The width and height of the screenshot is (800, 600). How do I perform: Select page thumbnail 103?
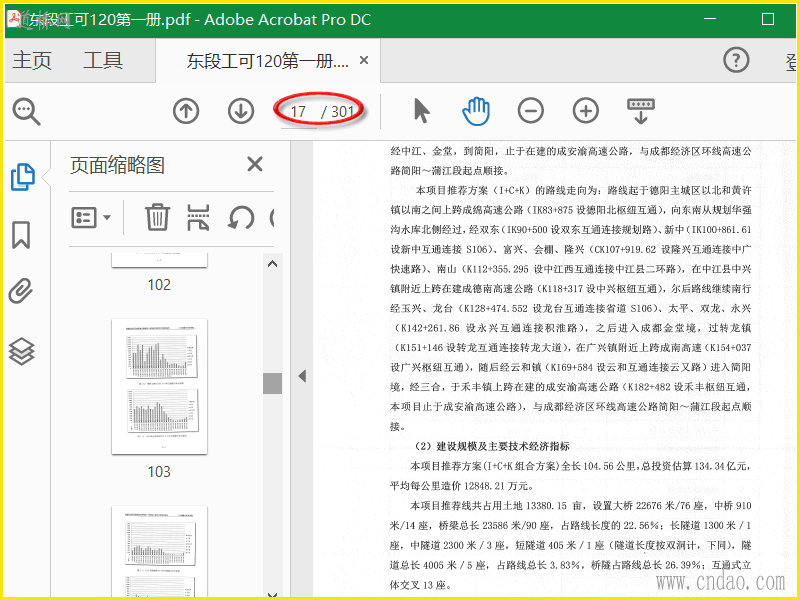pos(159,387)
